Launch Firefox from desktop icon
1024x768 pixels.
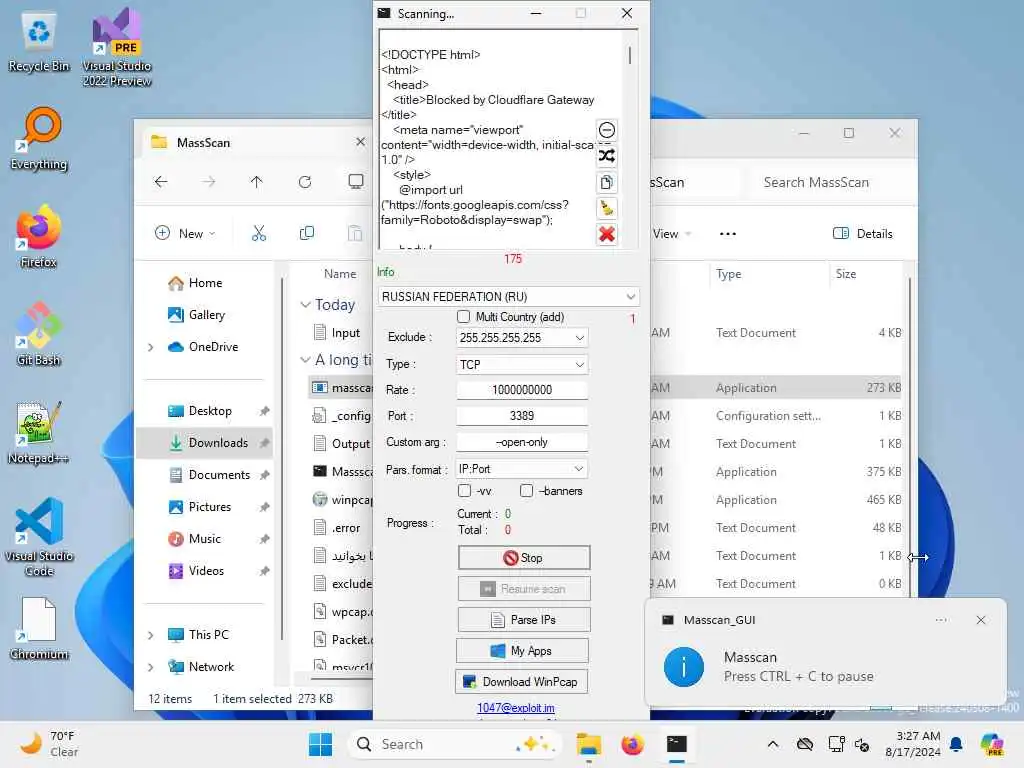click(x=39, y=237)
